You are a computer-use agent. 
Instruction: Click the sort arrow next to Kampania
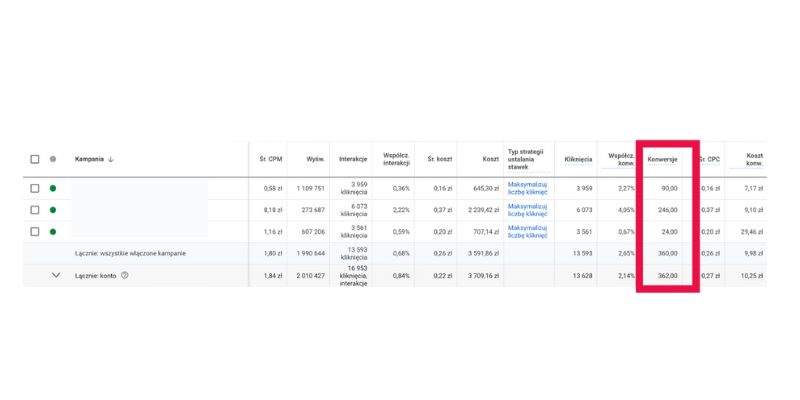coord(110,159)
